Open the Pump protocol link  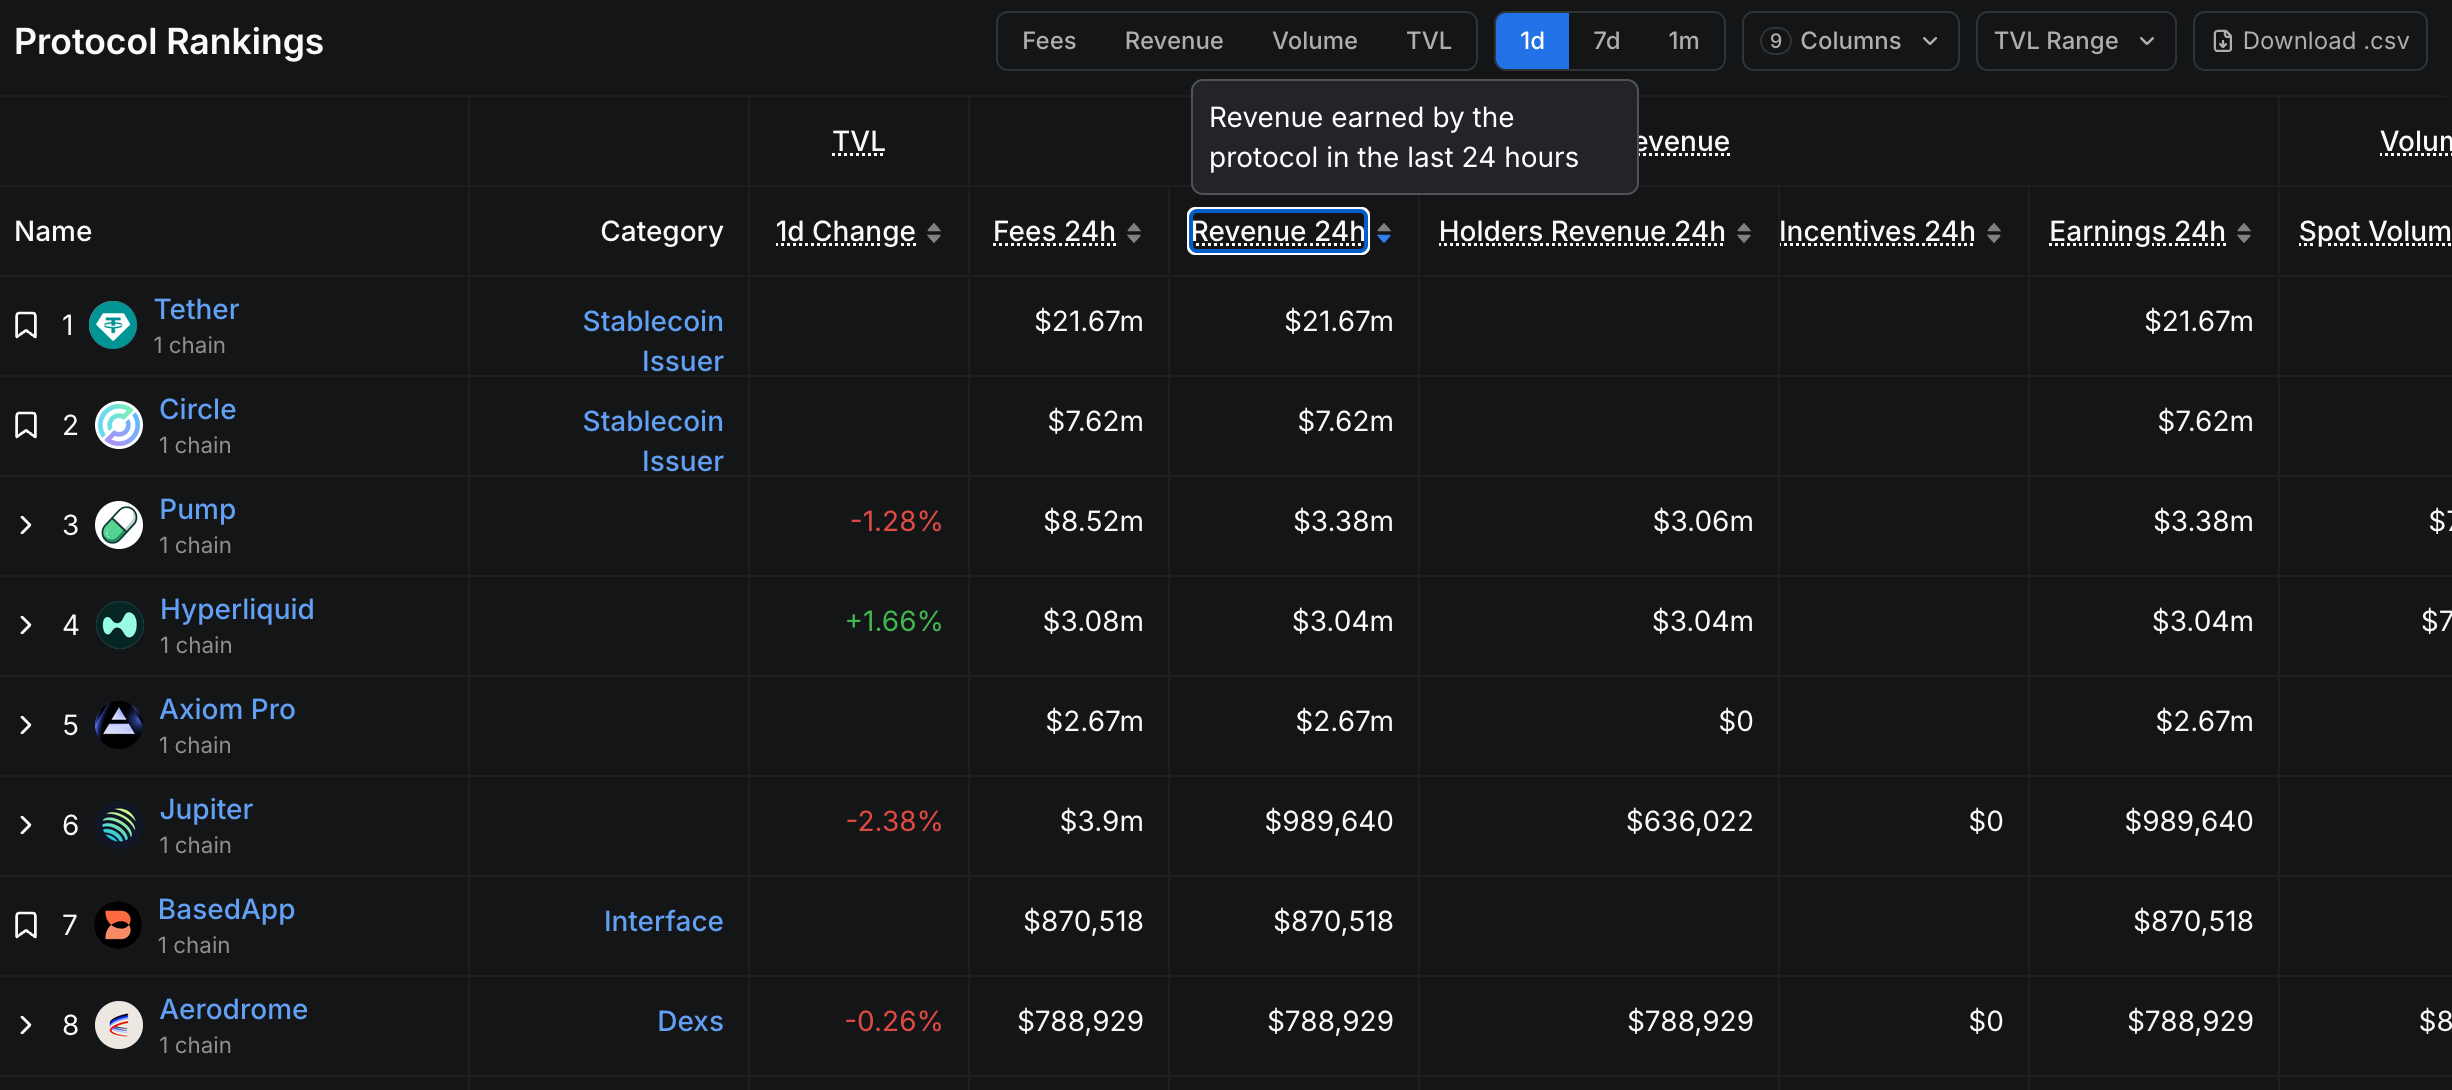tap(198, 509)
